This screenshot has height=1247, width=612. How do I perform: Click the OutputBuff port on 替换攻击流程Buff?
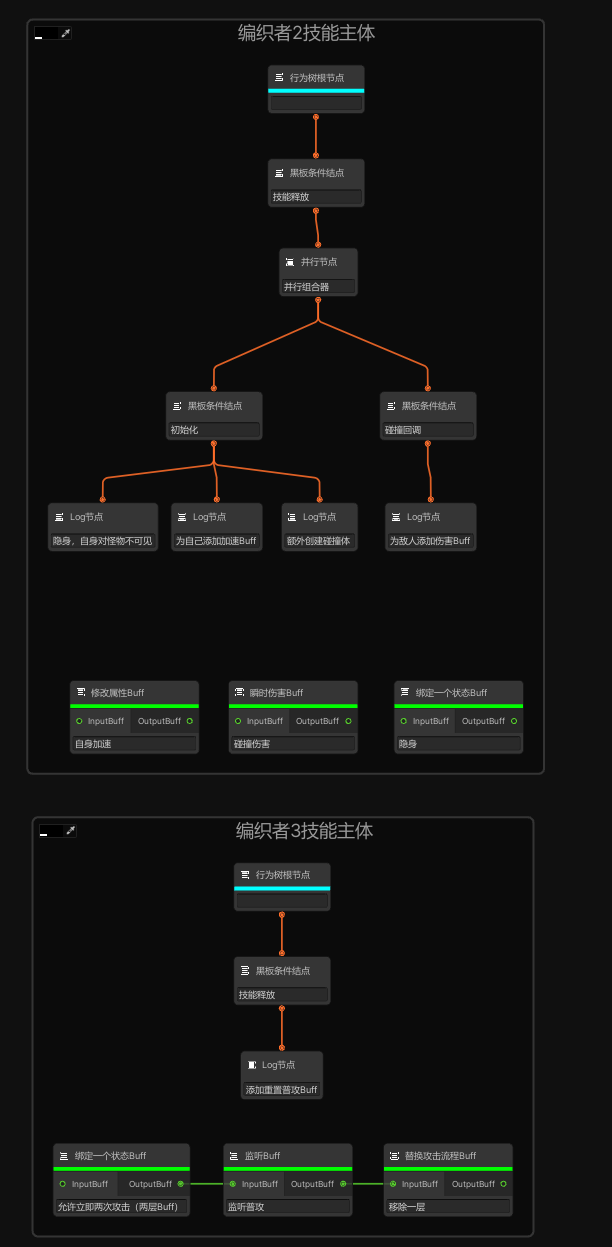click(x=504, y=1184)
